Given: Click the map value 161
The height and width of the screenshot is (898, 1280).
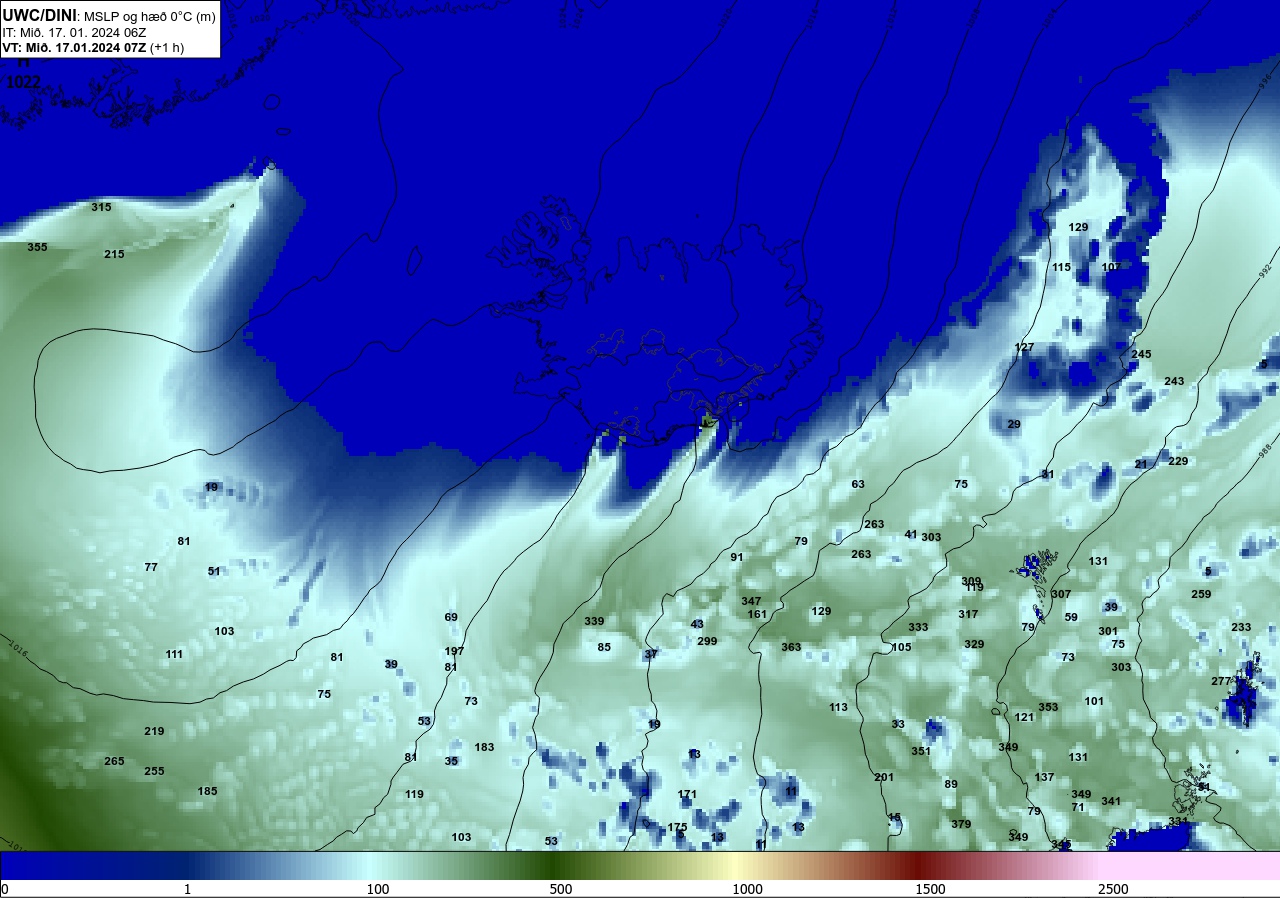Looking at the screenshot, I should click(x=757, y=614).
